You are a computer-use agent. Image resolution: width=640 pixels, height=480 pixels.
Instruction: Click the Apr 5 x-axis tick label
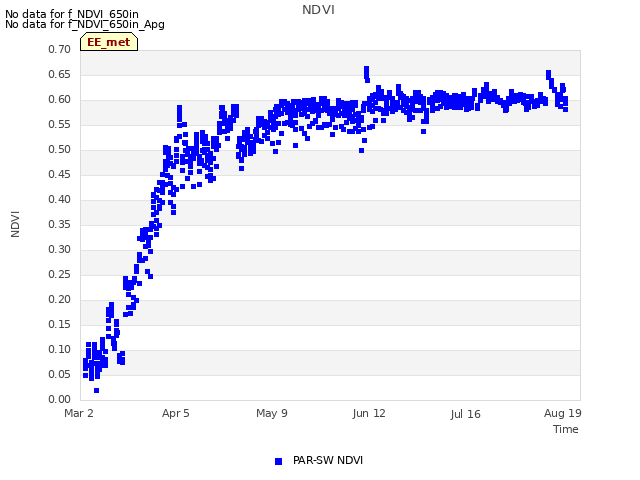coord(176,413)
